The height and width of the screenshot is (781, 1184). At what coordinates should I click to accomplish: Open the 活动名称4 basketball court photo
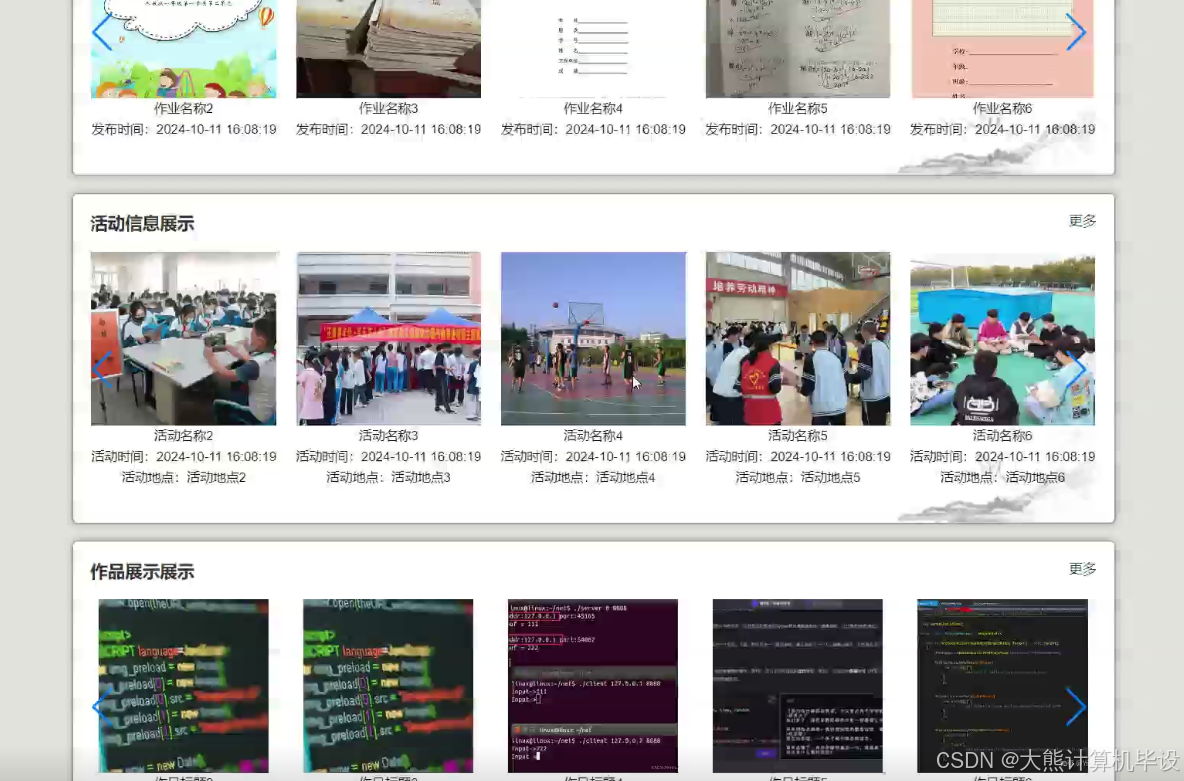coord(594,338)
